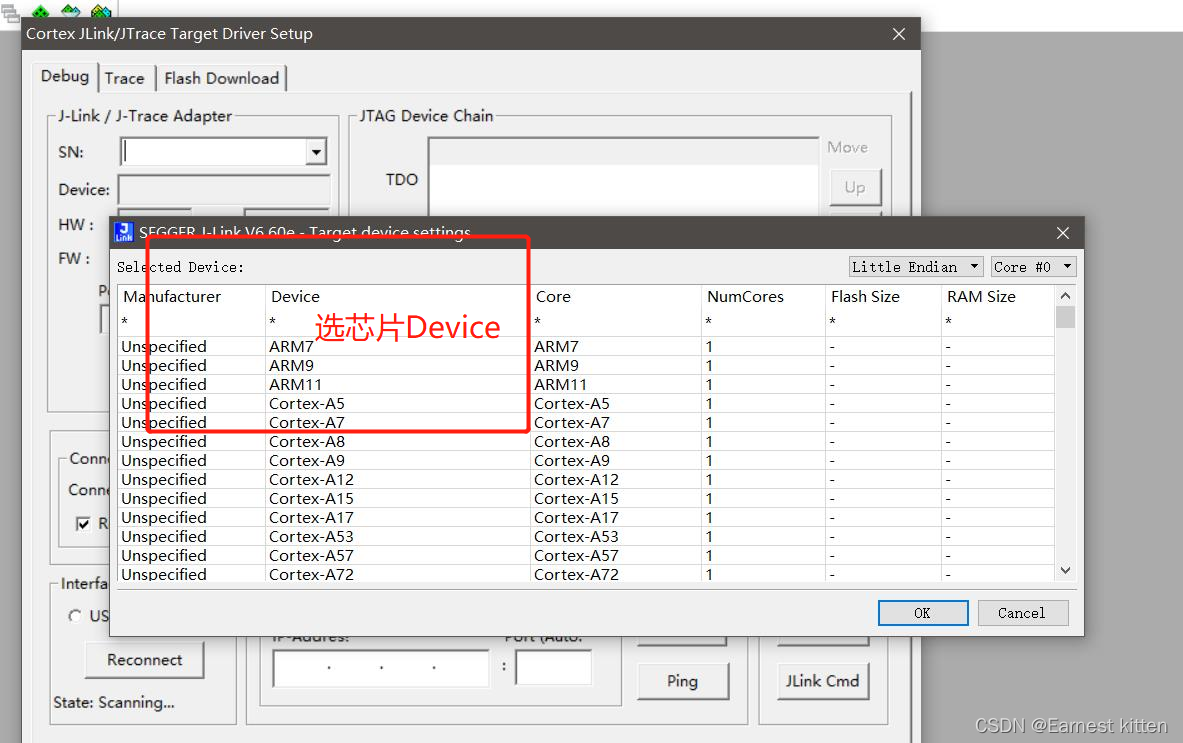Click the scroll down arrow in device list
This screenshot has width=1183, height=743.
[x=1065, y=570]
